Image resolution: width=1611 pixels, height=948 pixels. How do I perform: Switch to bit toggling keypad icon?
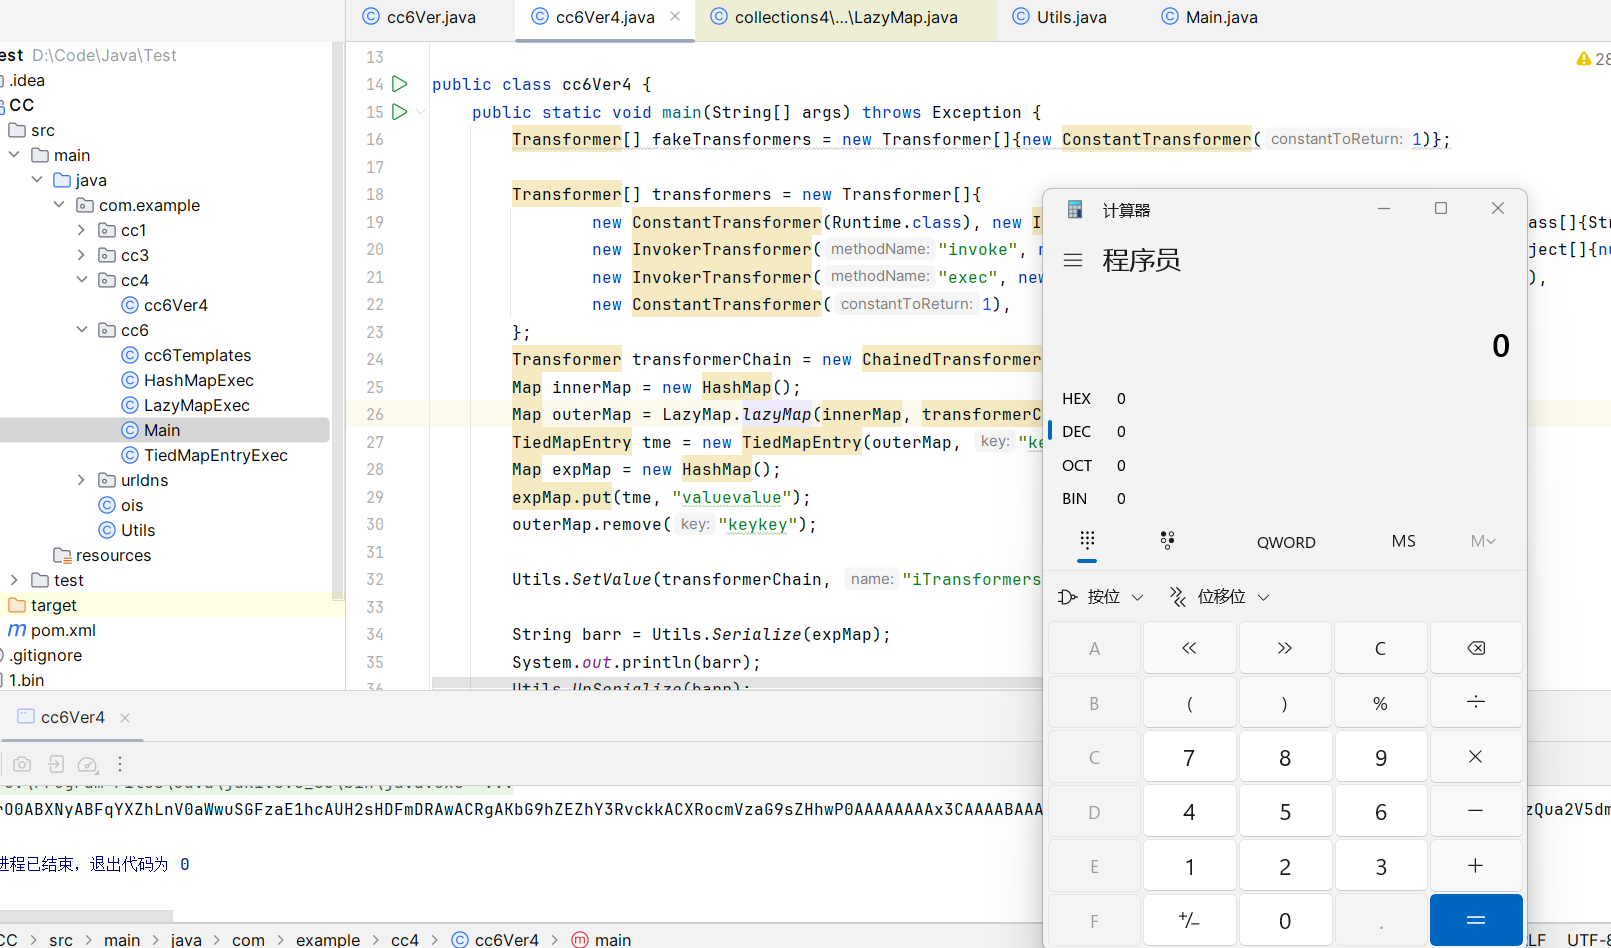coord(1167,540)
